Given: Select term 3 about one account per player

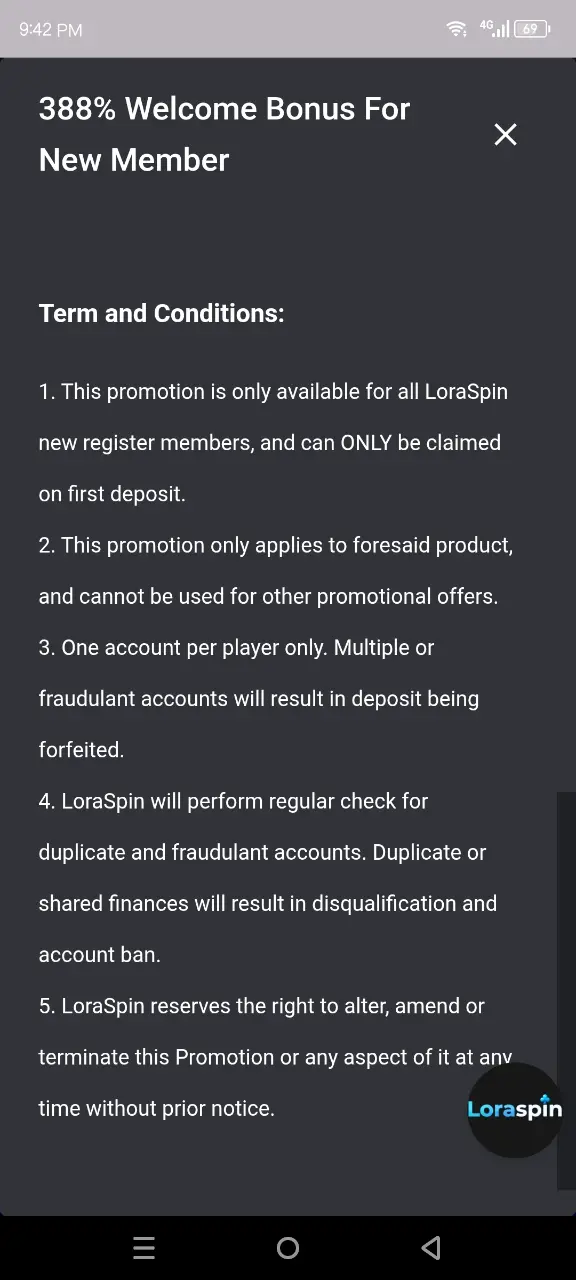Looking at the screenshot, I should 258,698.
